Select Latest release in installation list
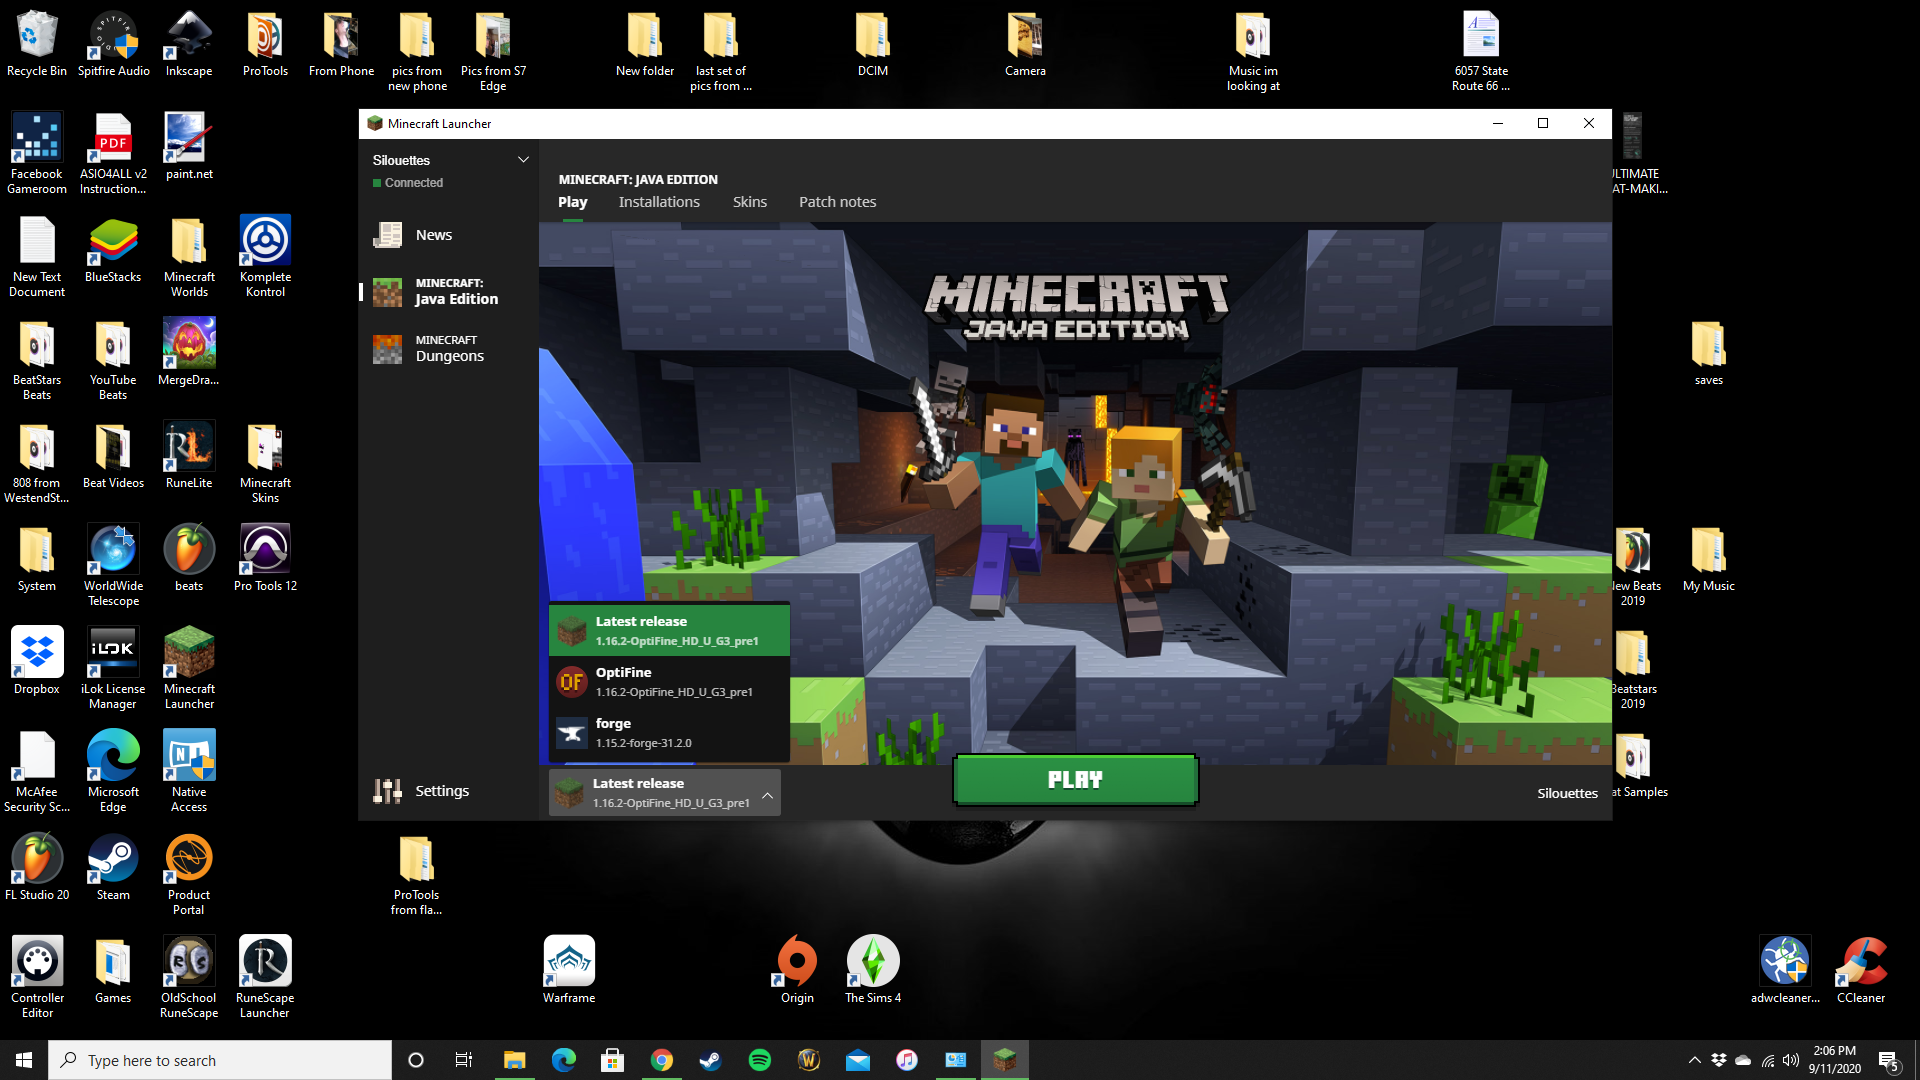This screenshot has width=1920, height=1080. click(x=669, y=631)
